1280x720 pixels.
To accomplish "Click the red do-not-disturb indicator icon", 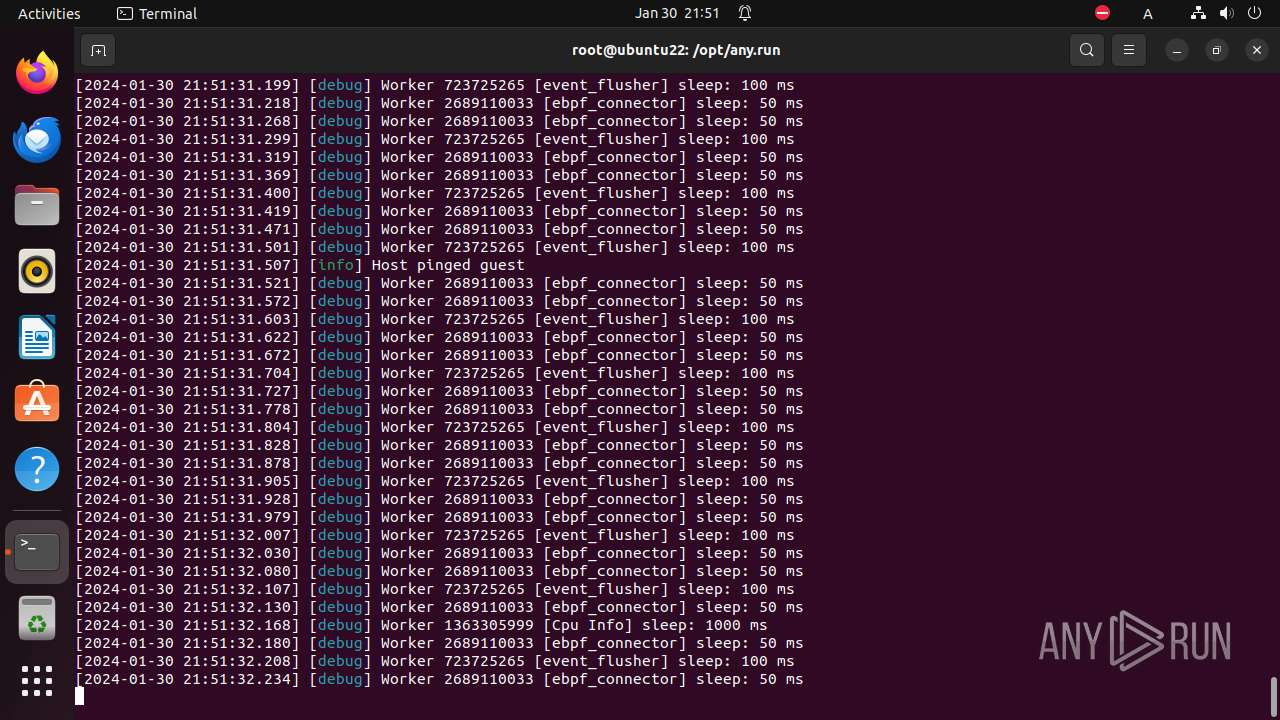I will pos(1102,13).
